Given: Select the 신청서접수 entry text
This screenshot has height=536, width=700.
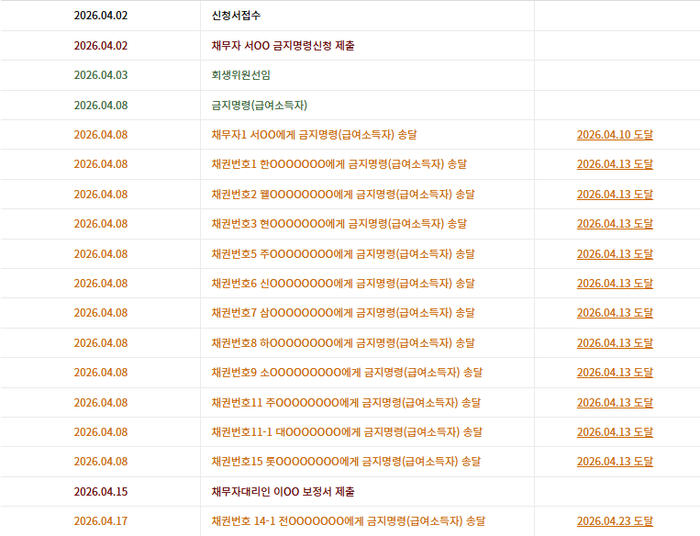Looking at the screenshot, I should tap(236, 16).
